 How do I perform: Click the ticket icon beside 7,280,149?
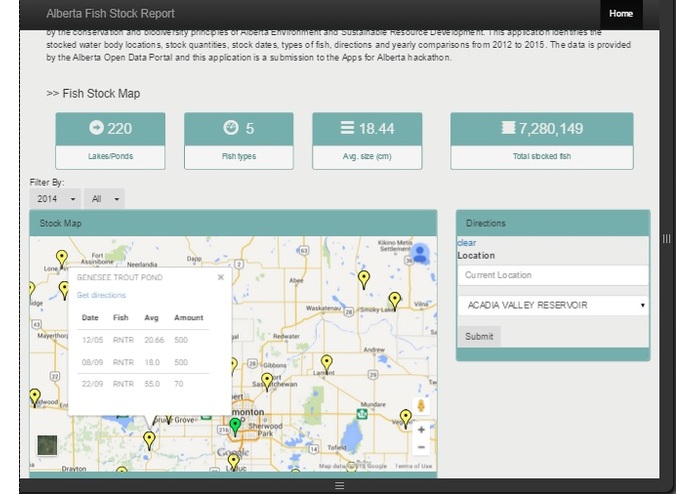[x=508, y=128]
